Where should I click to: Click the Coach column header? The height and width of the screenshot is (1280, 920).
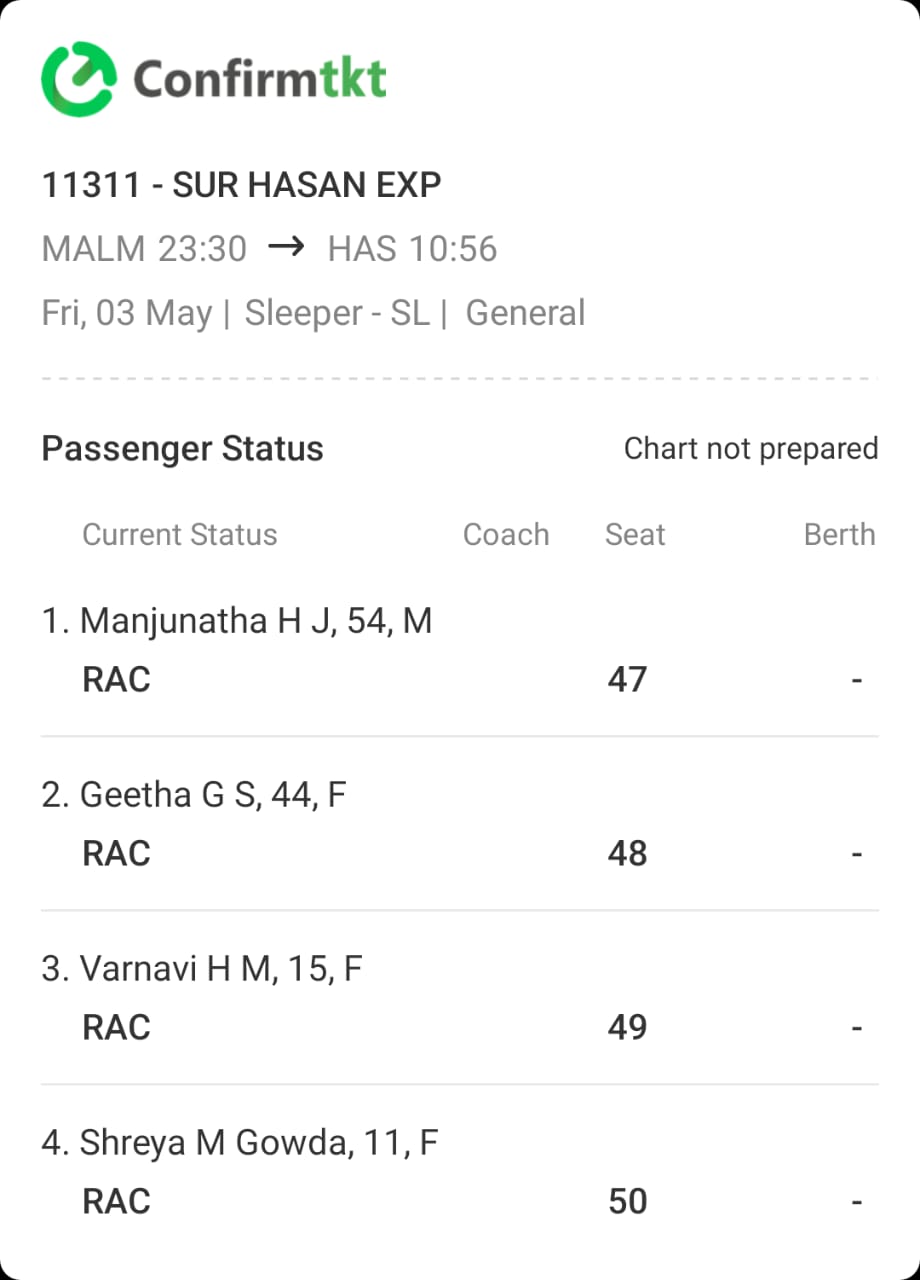point(506,535)
